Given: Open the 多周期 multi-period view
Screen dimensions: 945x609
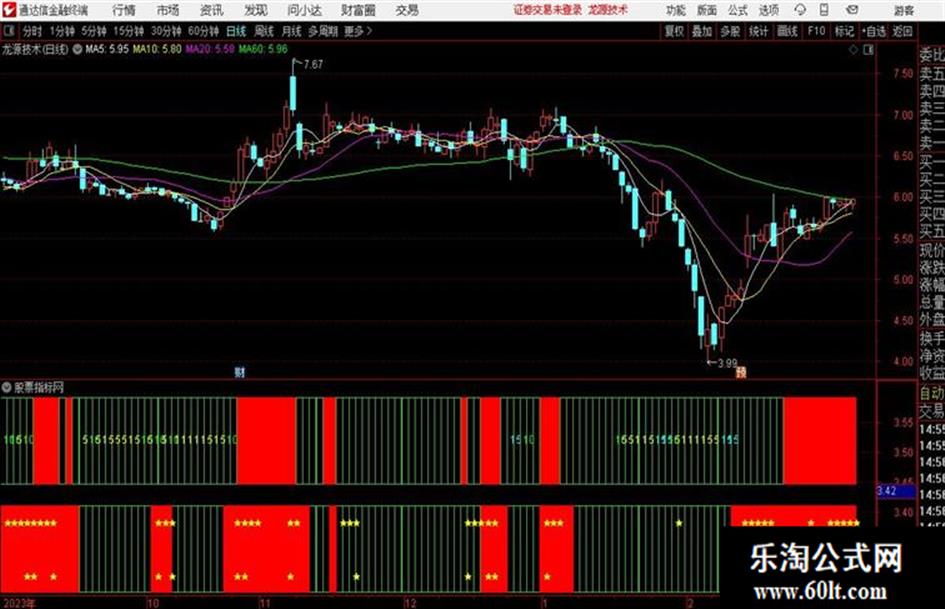Looking at the screenshot, I should coord(323,31).
